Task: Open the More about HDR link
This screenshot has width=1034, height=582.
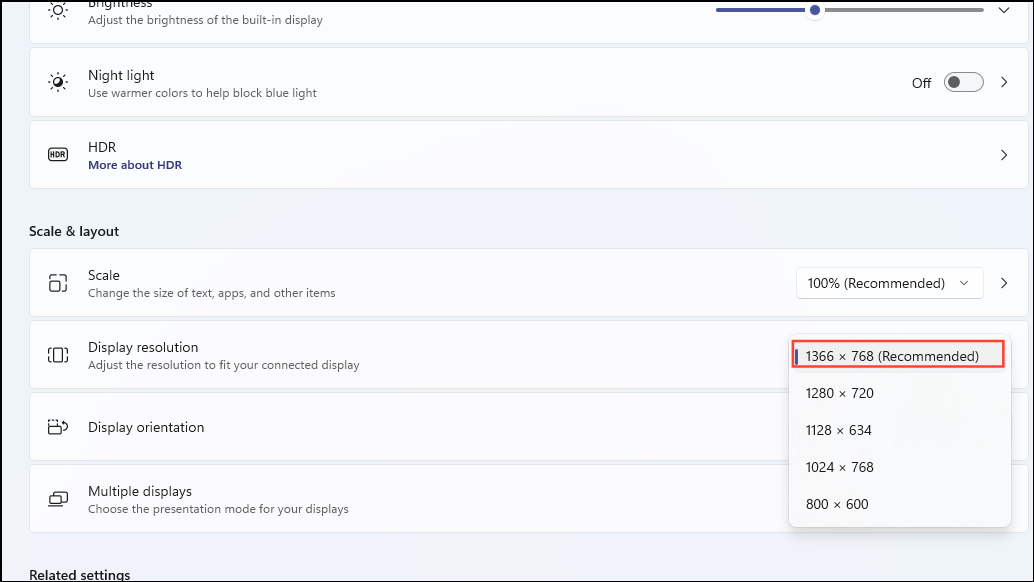Action: click(134, 164)
